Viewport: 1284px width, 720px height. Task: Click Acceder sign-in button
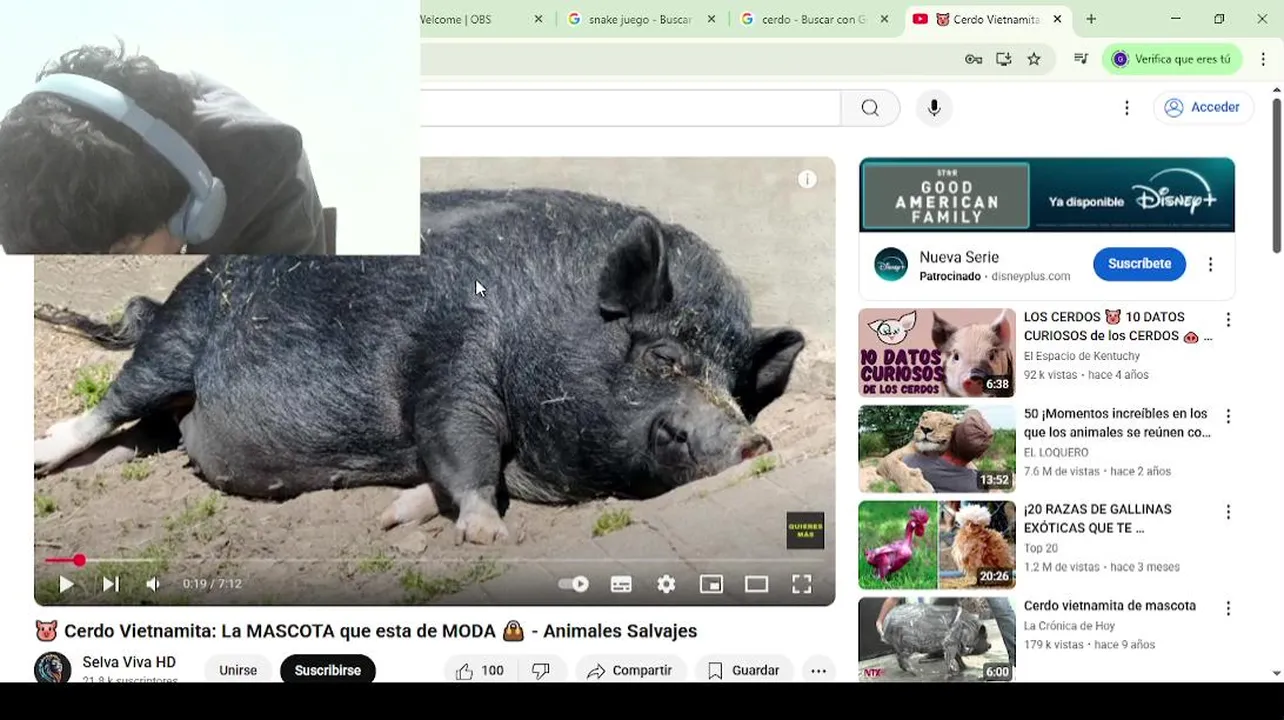point(1203,108)
